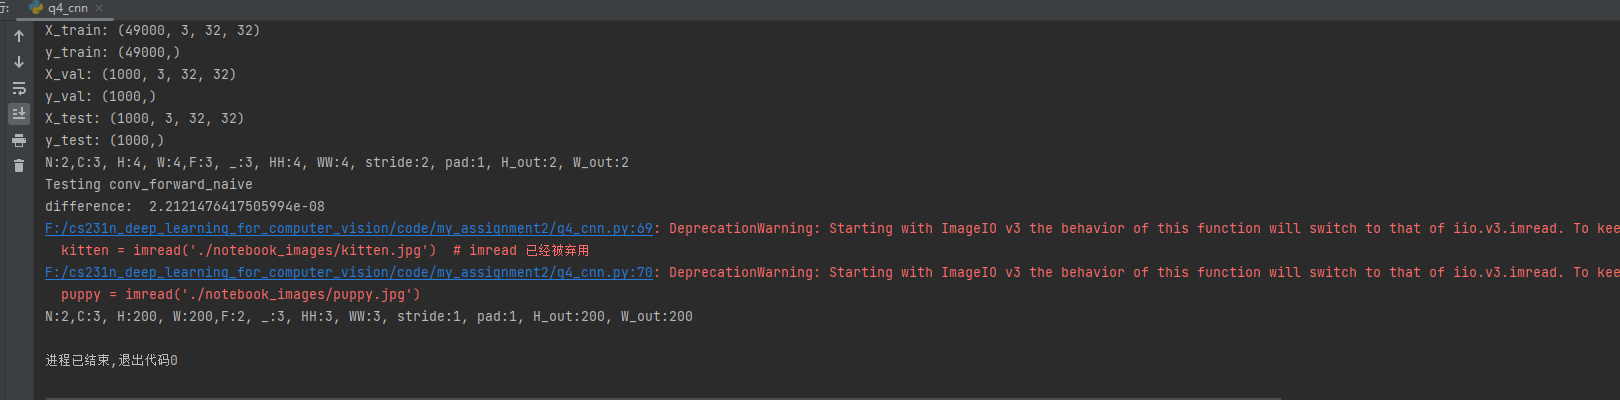Click the up arrow in console toolbar
The image size is (1620, 400).
19,36
